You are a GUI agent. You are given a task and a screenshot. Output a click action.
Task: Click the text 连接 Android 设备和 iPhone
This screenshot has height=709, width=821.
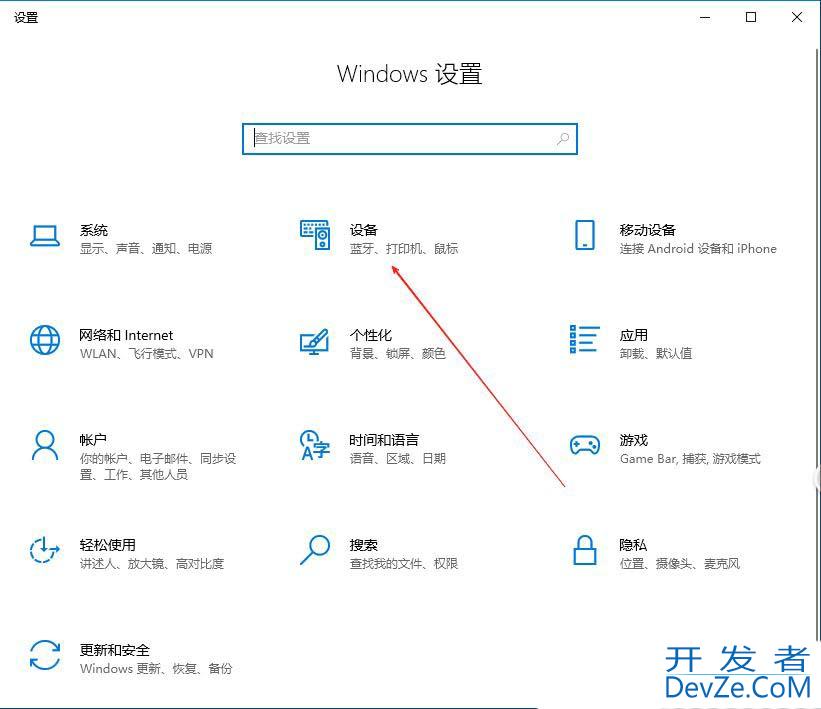698,248
